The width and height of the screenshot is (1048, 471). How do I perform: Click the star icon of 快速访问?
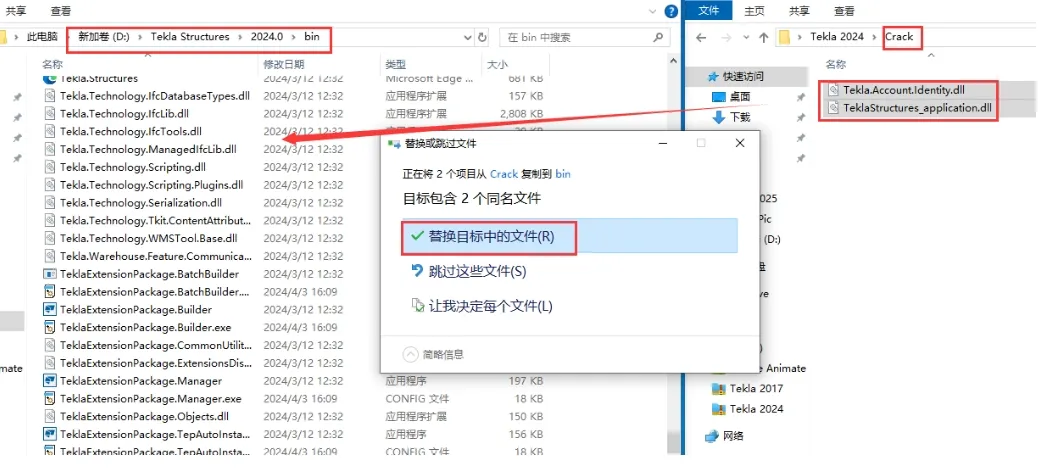712,77
